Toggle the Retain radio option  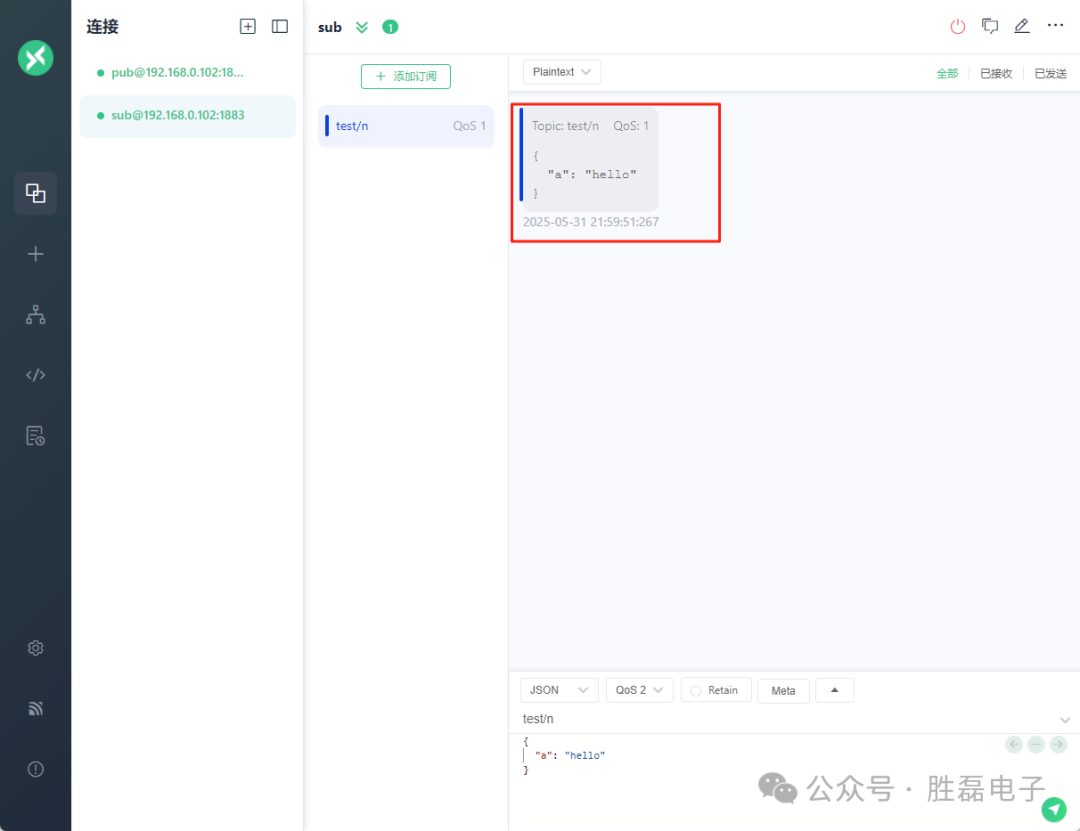[716, 690]
